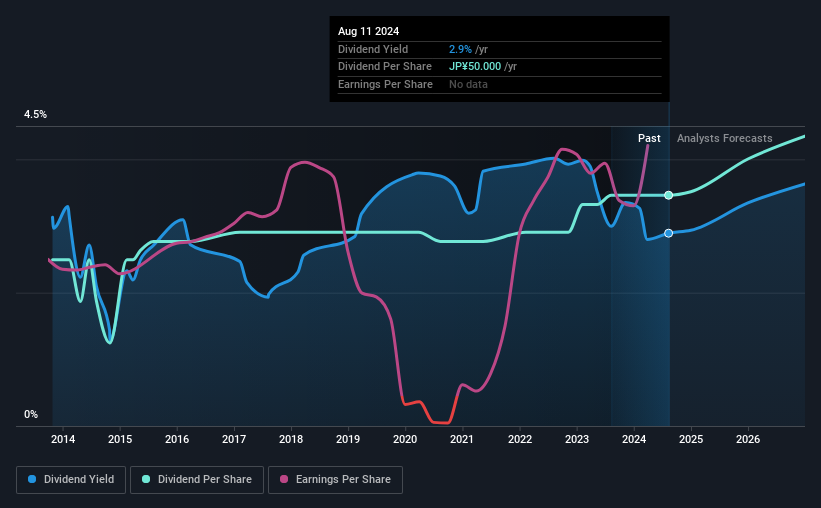Click the 'Aug 11 2024' tooltip date

click(x=369, y=31)
